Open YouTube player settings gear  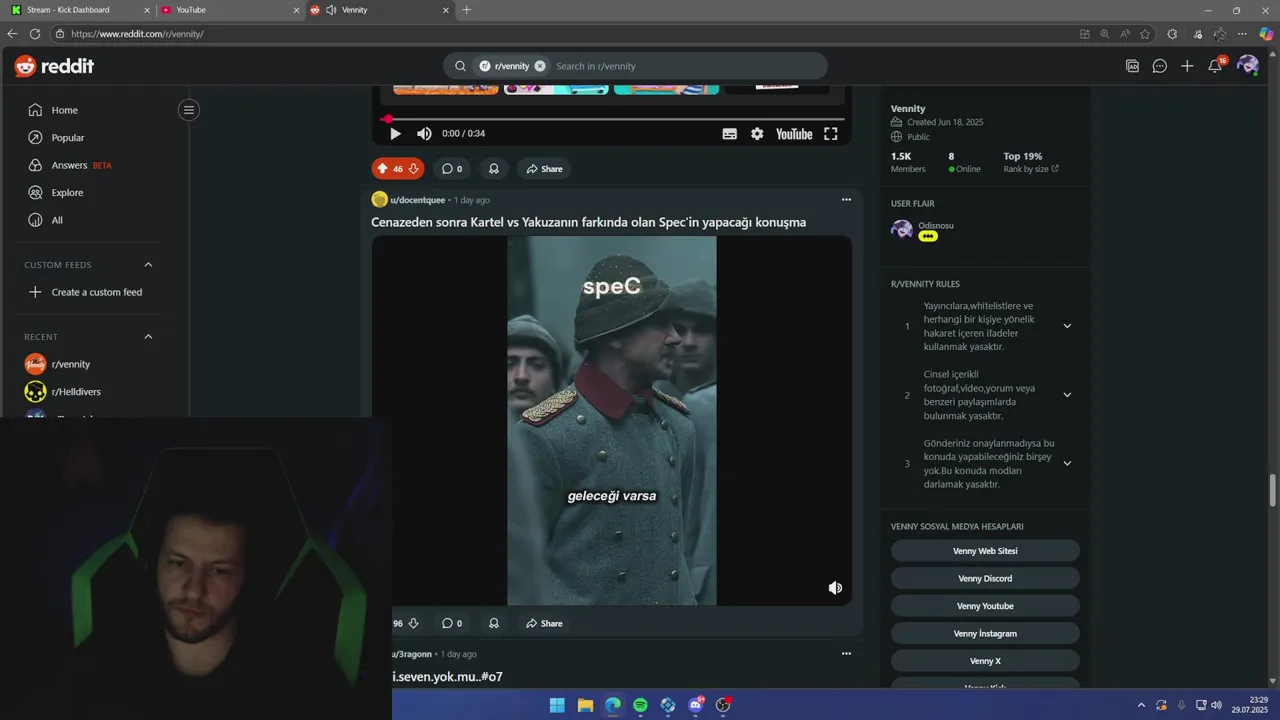coord(757,134)
